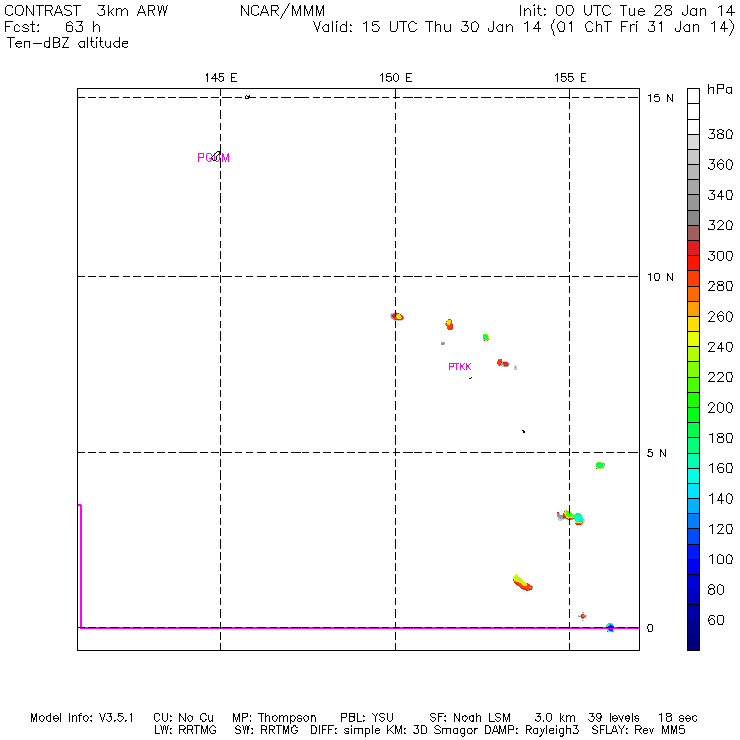
Task: Click the '15 N' latitude label
Action: (x=660, y=98)
